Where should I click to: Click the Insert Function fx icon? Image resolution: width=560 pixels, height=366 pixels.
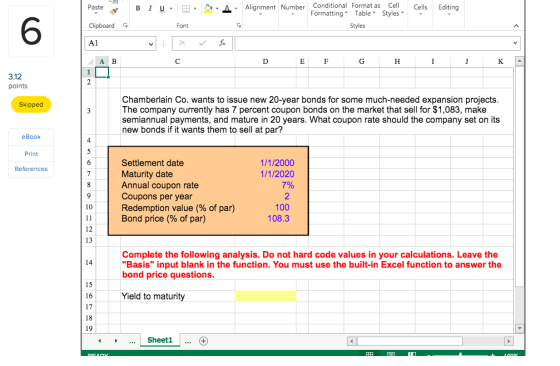(222, 43)
